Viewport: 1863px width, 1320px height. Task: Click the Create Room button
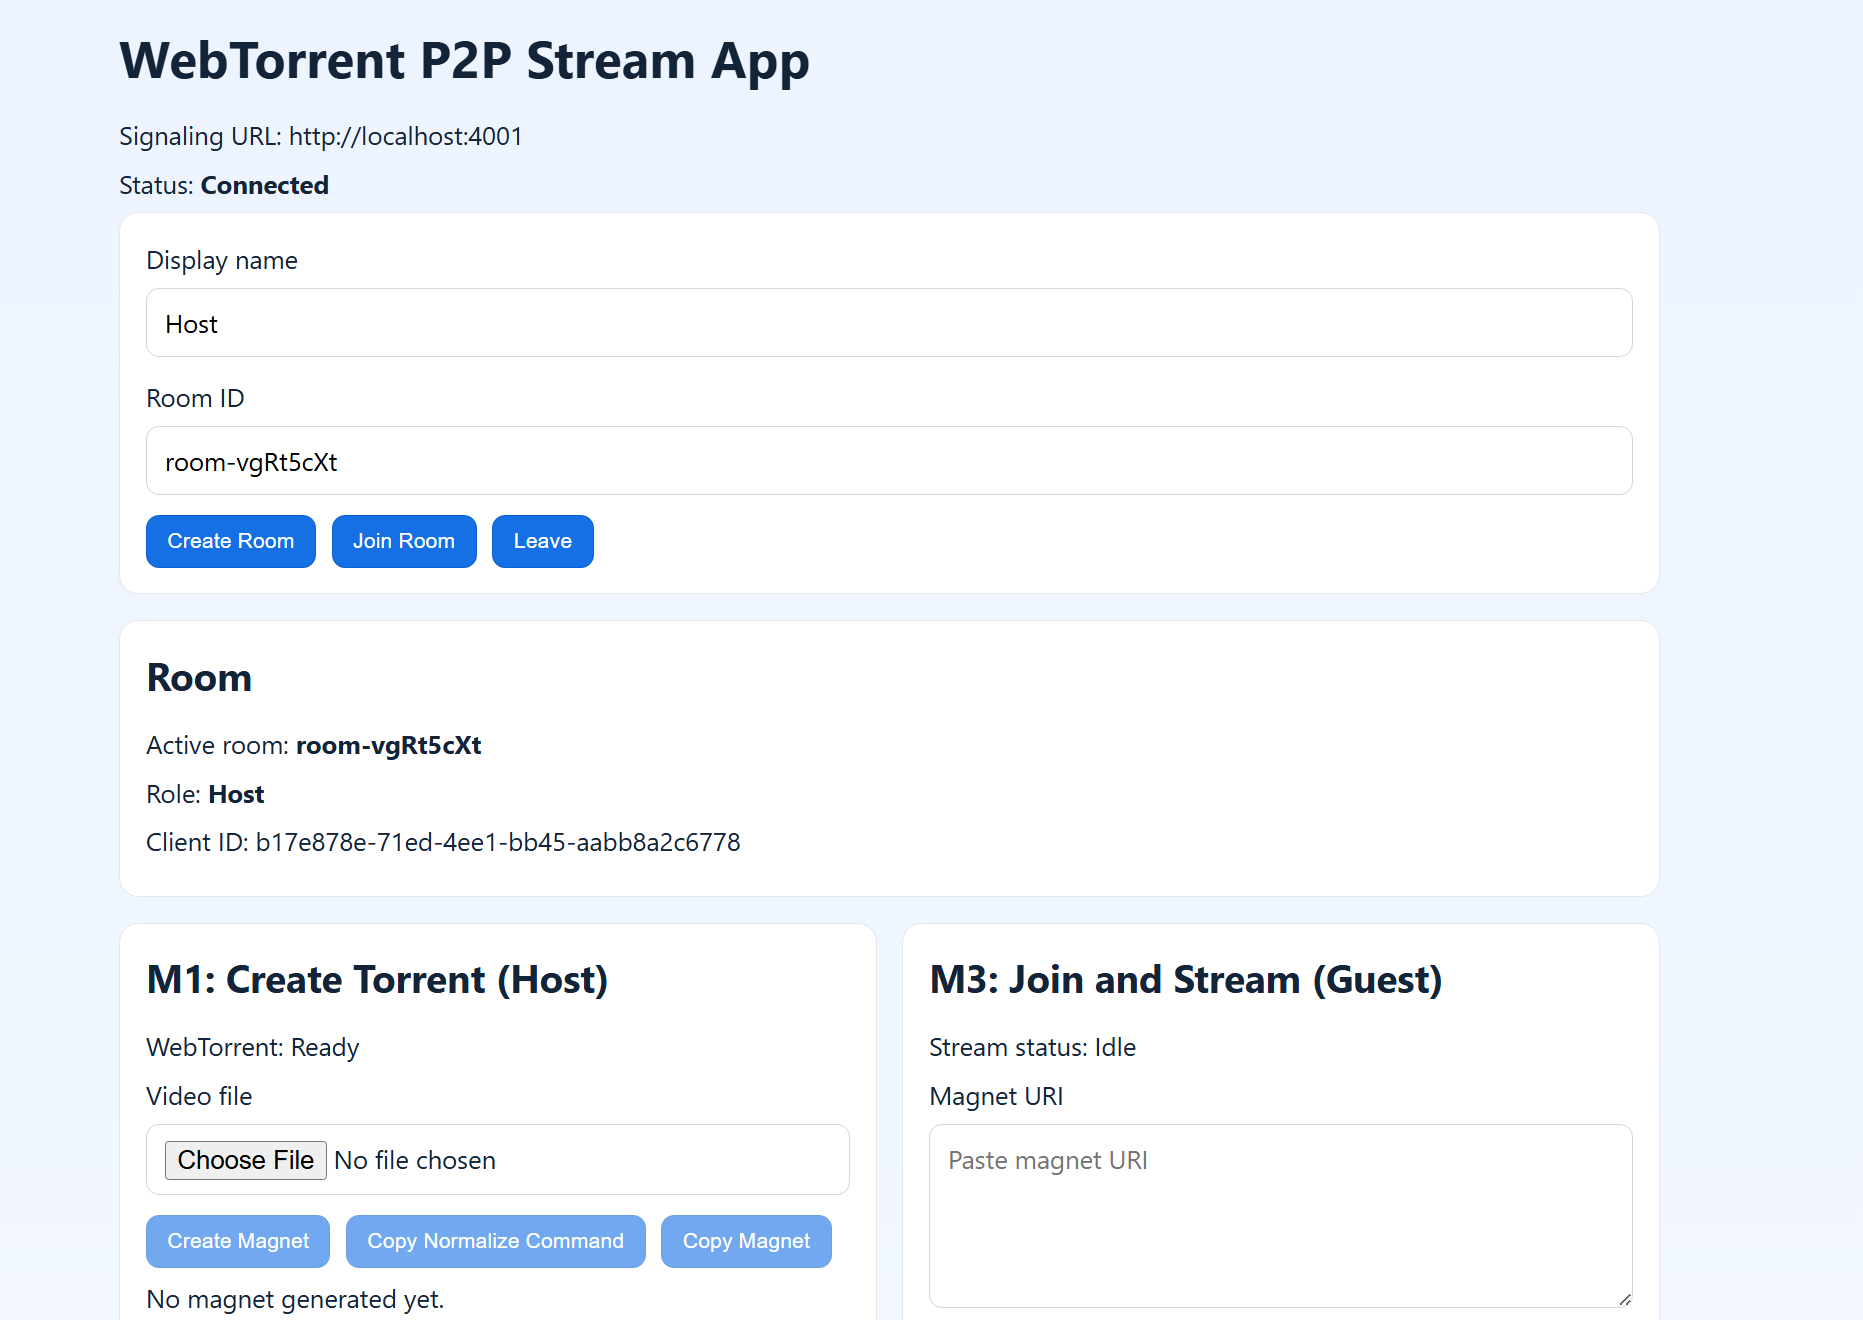click(x=231, y=541)
